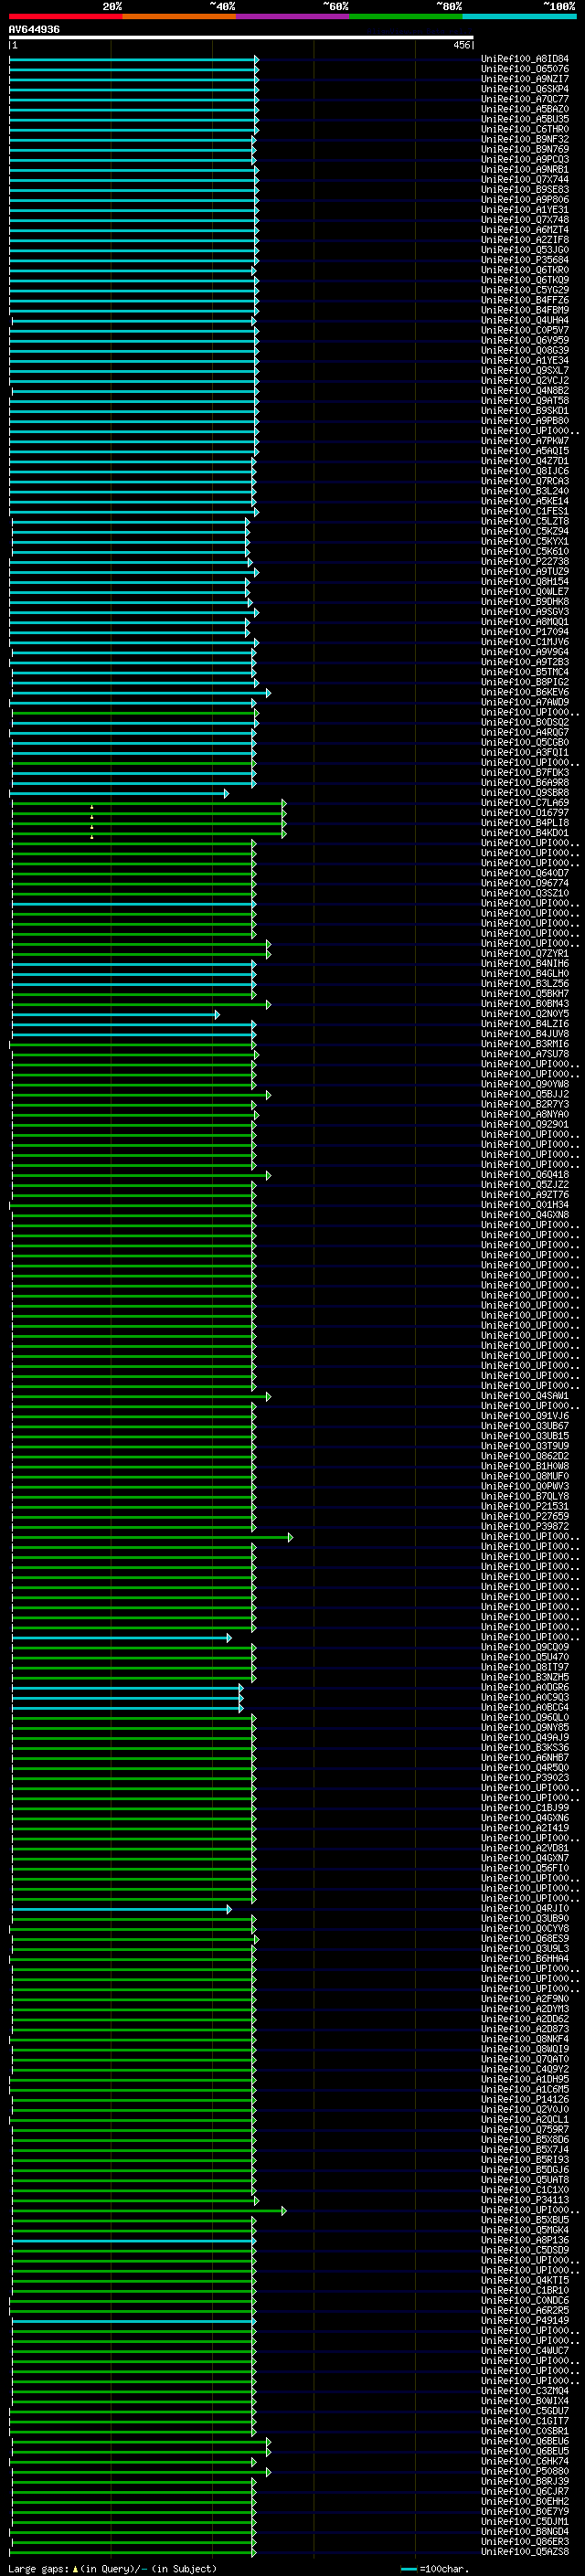Click the label UniRef100_P22738
The height and width of the screenshot is (2576, 585).
(525, 561)
